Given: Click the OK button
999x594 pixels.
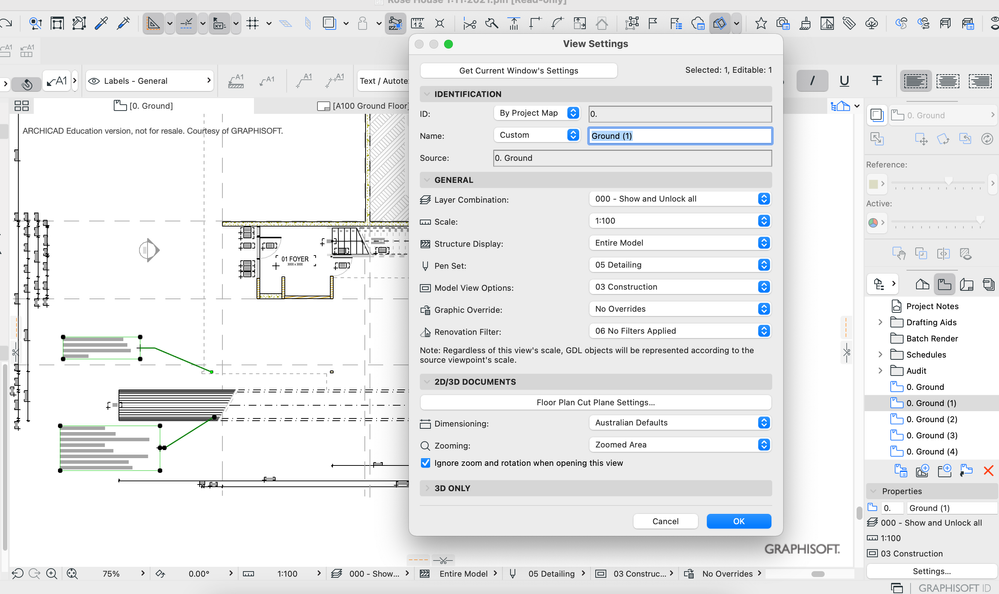Looking at the screenshot, I should 738,521.
